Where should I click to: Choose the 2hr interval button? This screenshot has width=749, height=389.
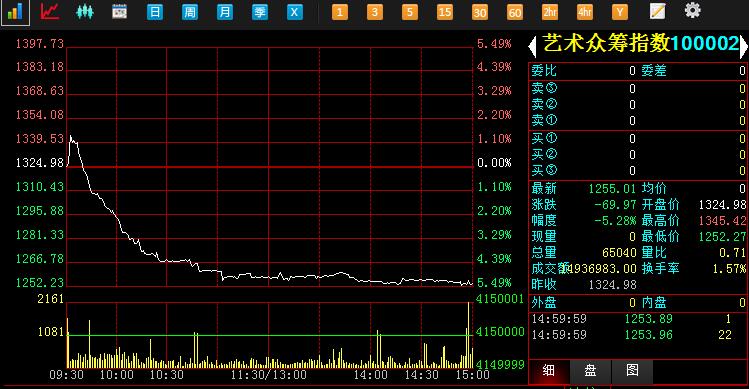550,12
